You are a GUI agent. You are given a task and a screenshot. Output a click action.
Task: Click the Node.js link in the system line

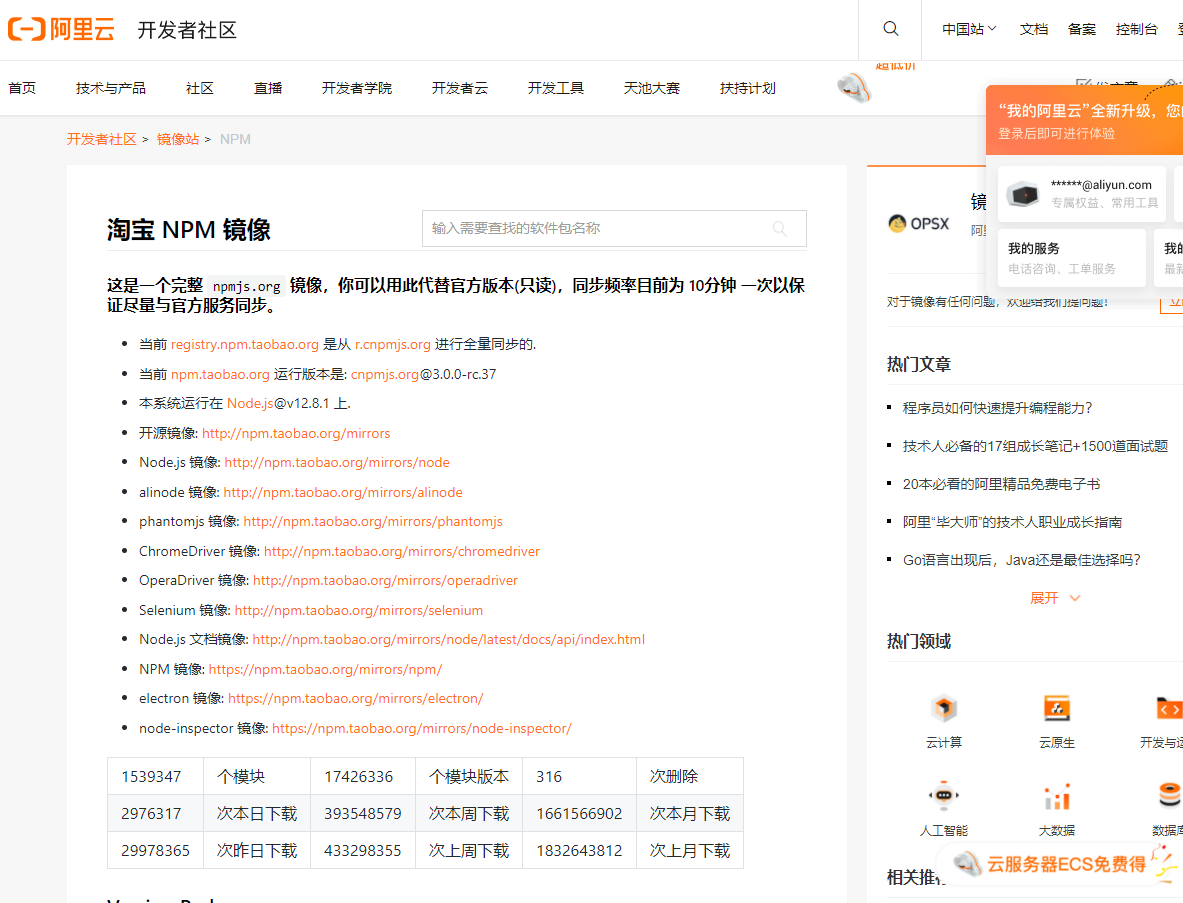[x=250, y=403]
